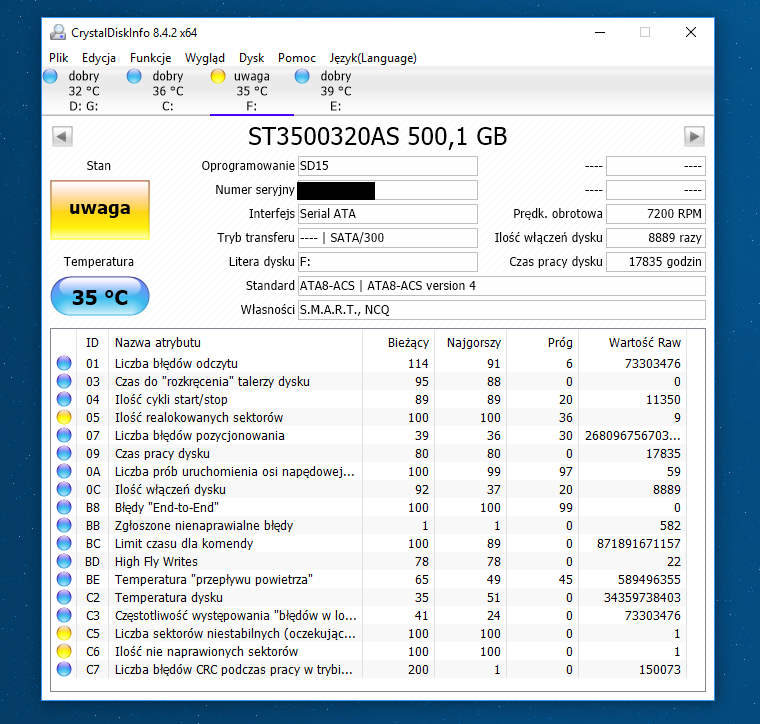This screenshot has height=724, width=760.
Task: Click the blue status icon for attribute BD
Action: [64, 561]
